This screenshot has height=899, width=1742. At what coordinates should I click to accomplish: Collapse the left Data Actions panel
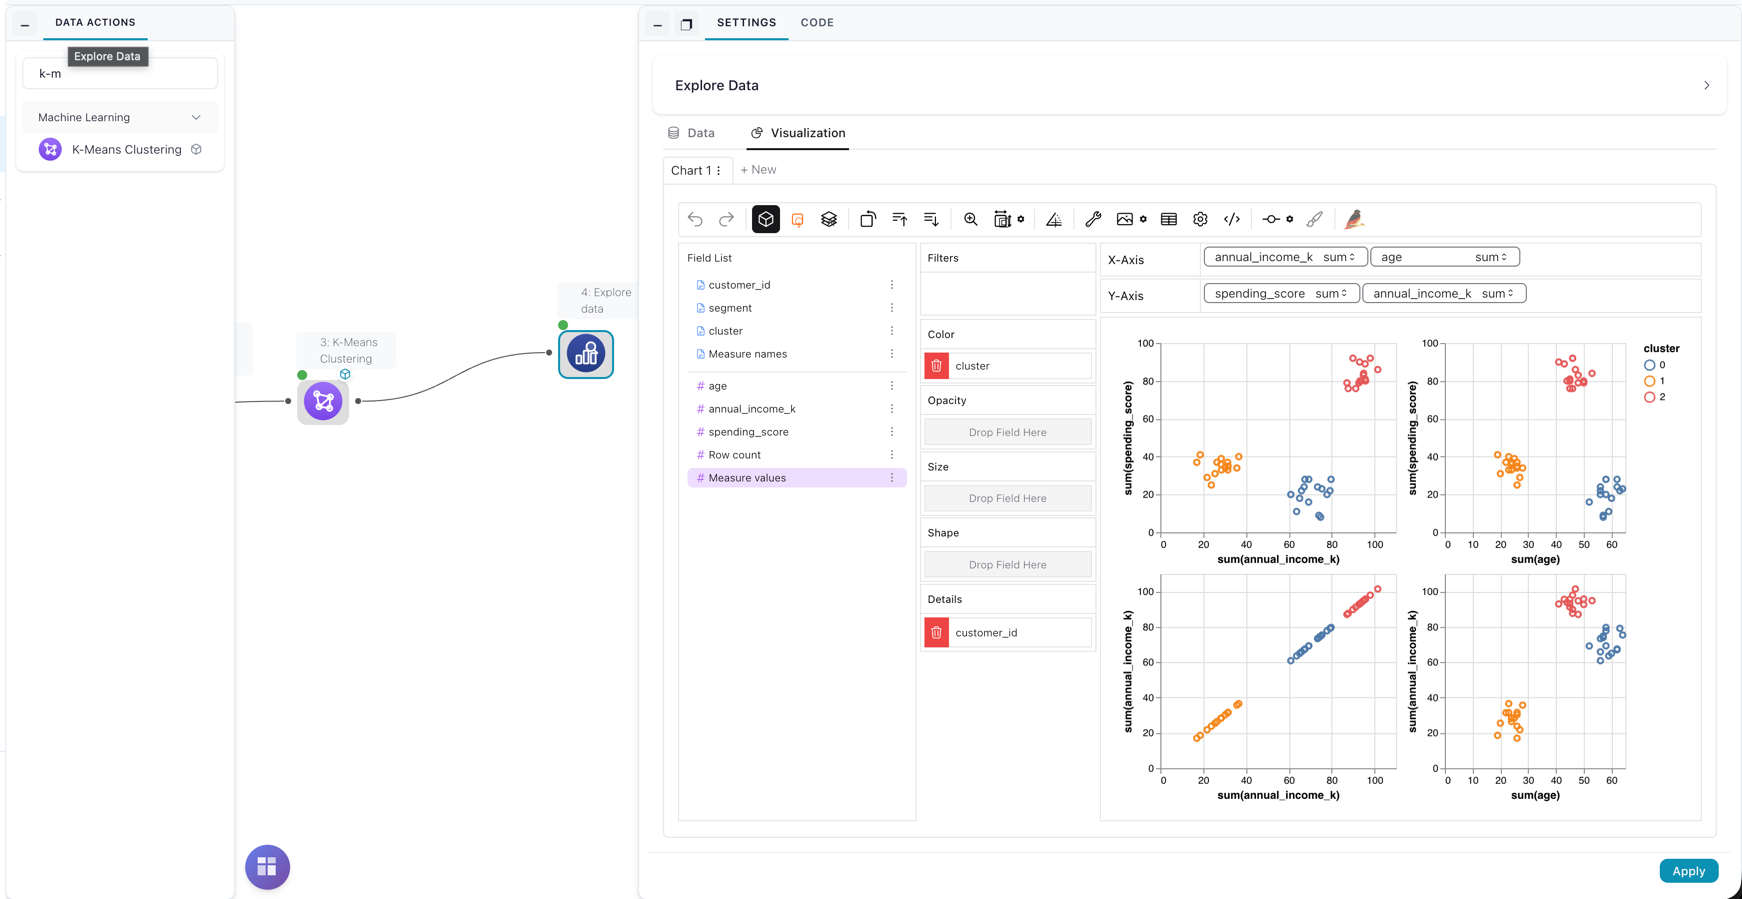25,25
